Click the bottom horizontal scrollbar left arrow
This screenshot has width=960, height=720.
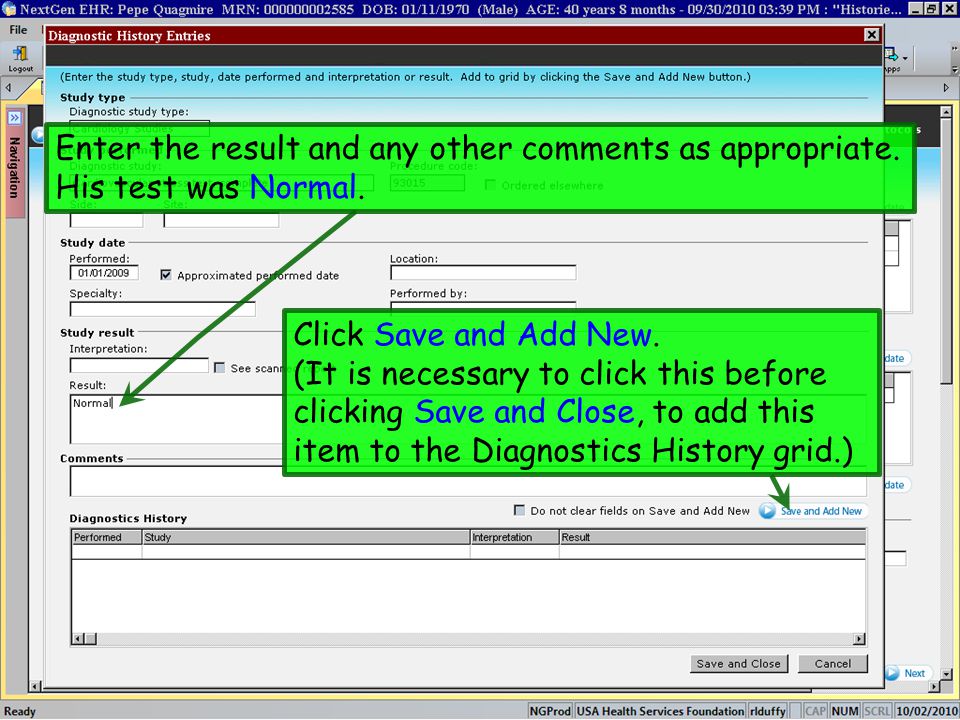point(35,686)
